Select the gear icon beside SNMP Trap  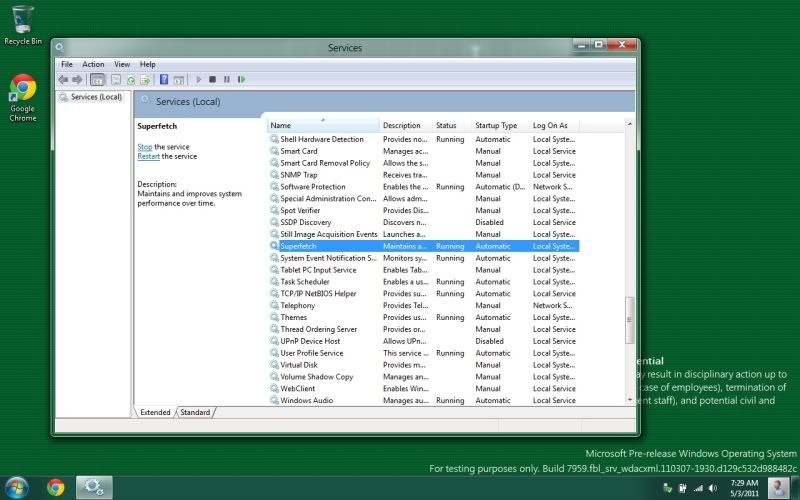tap(274, 175)
